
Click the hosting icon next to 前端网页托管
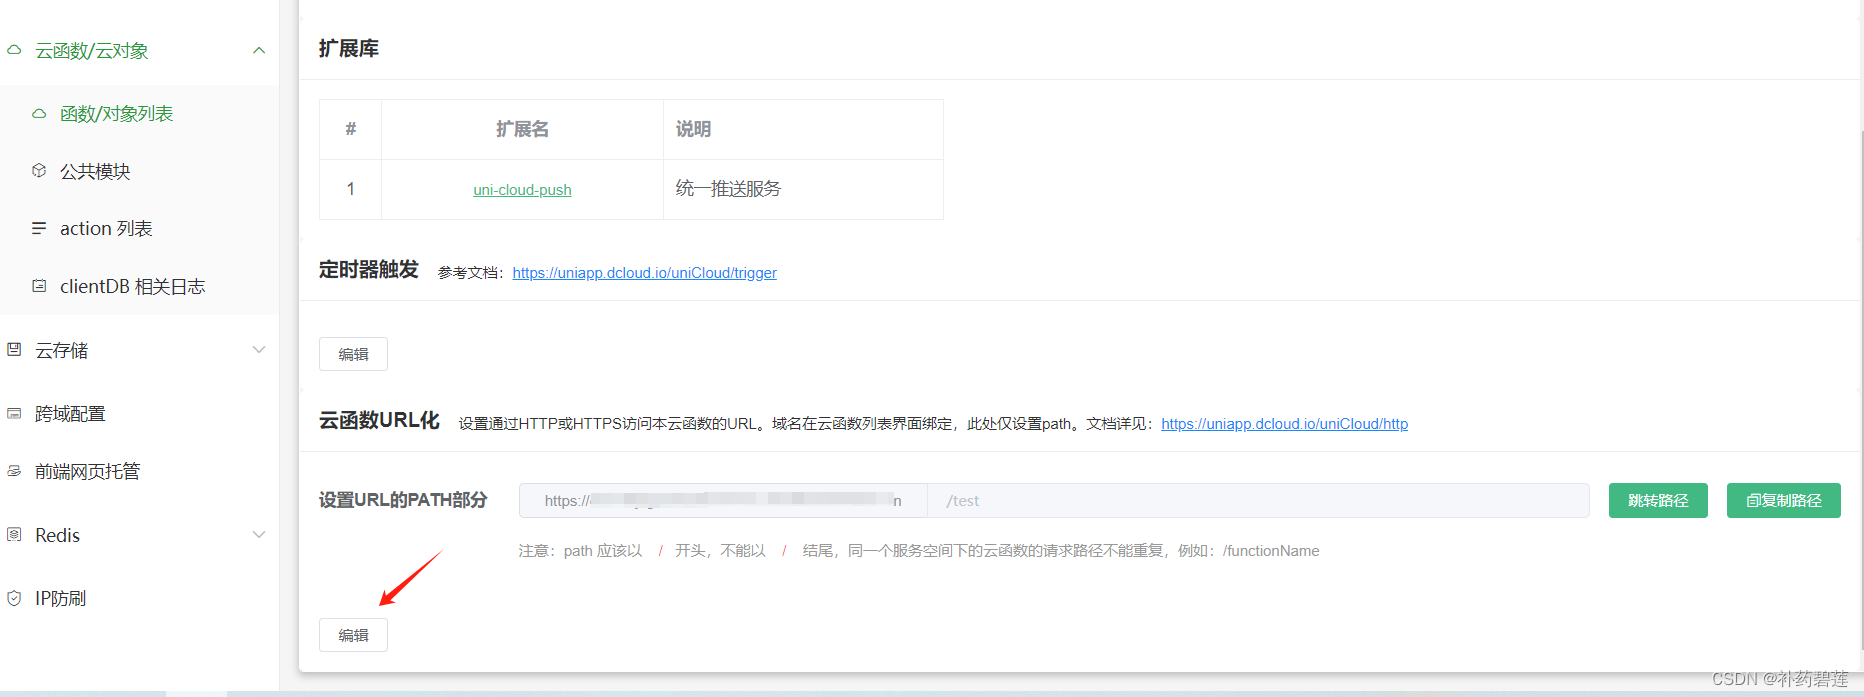click(x=14, y=471)
